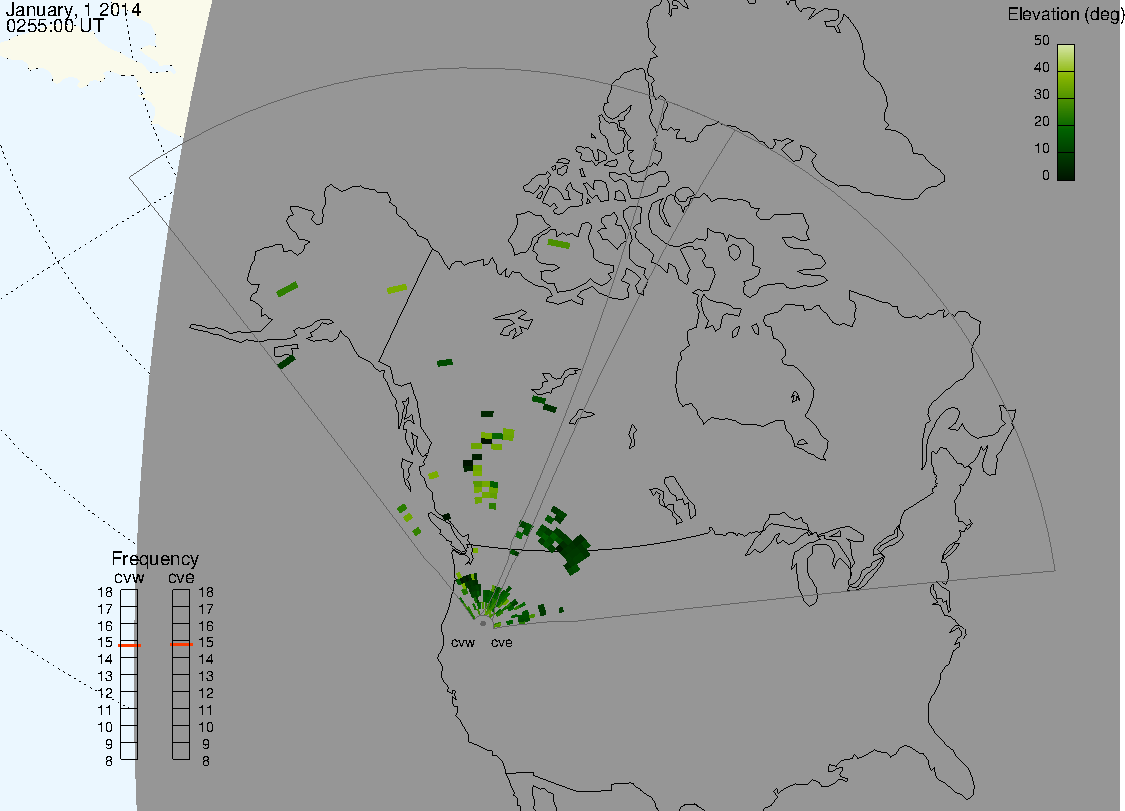Viewport: 1125px width, 811px height.
Task: Click the green scatter patch in the Arctic archipelago
Action: click(x=558, y=244)
